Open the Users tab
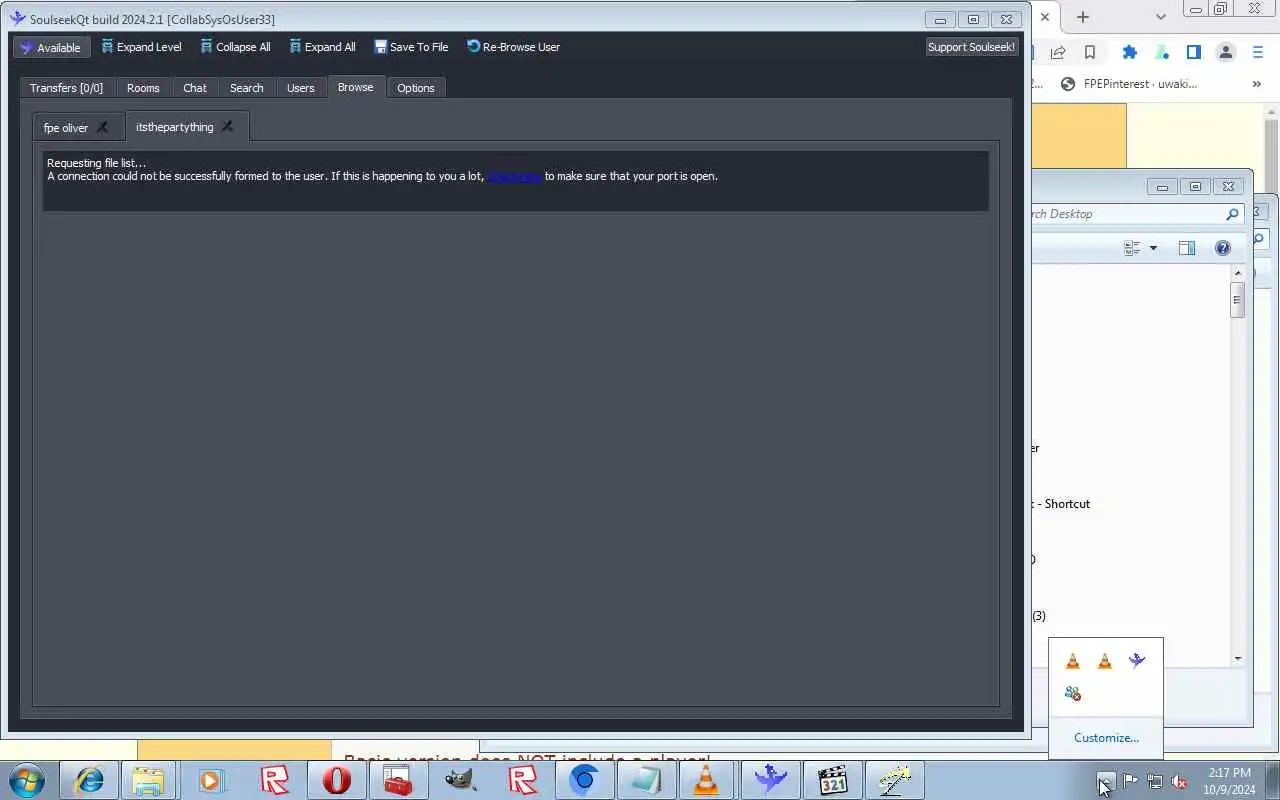1280x800 pixels. pos(301,88)
